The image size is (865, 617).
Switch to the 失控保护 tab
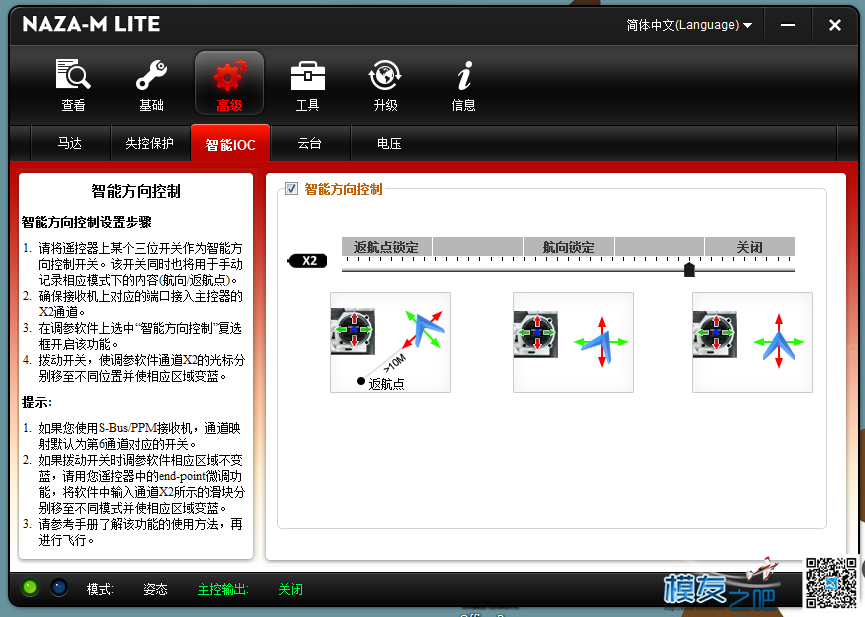149,143
